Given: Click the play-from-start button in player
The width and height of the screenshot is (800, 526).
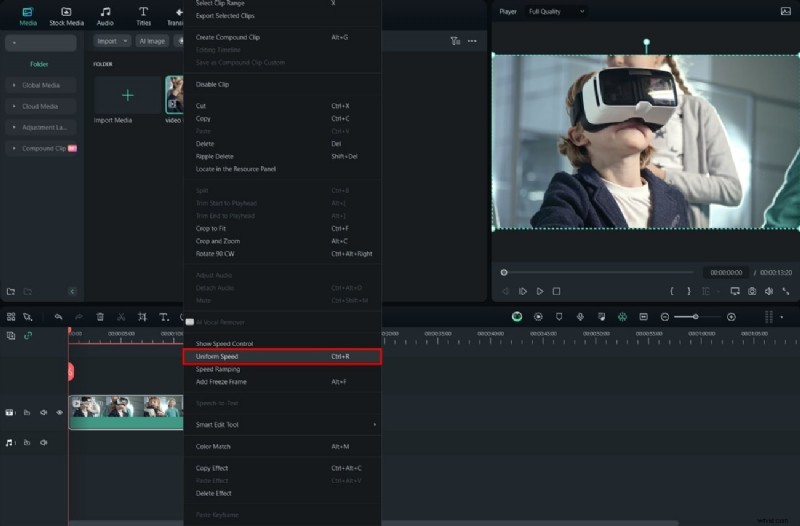Looking at the screenshot, I should click(x=523, y=291).
